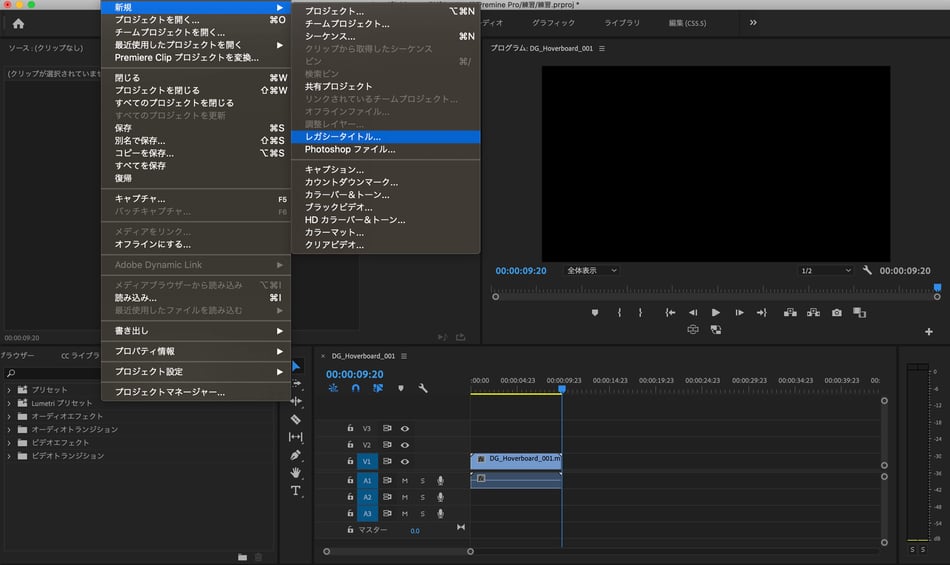Select the Pen tool
The height and width of the screenshot is (565, 950).
coord(296,455)
